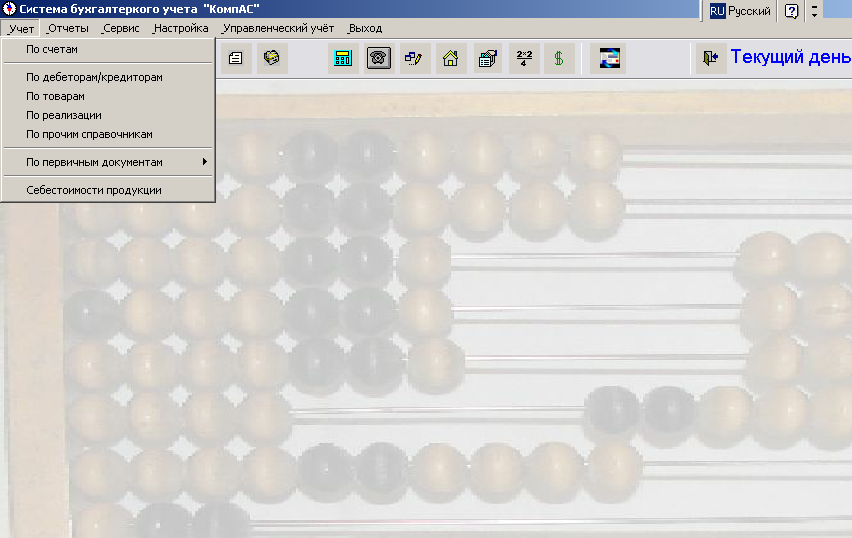The height and width of the screenshot is (538, 852).
Task: Click the colorful striped picture icon
Action: [x=607, y=58]
